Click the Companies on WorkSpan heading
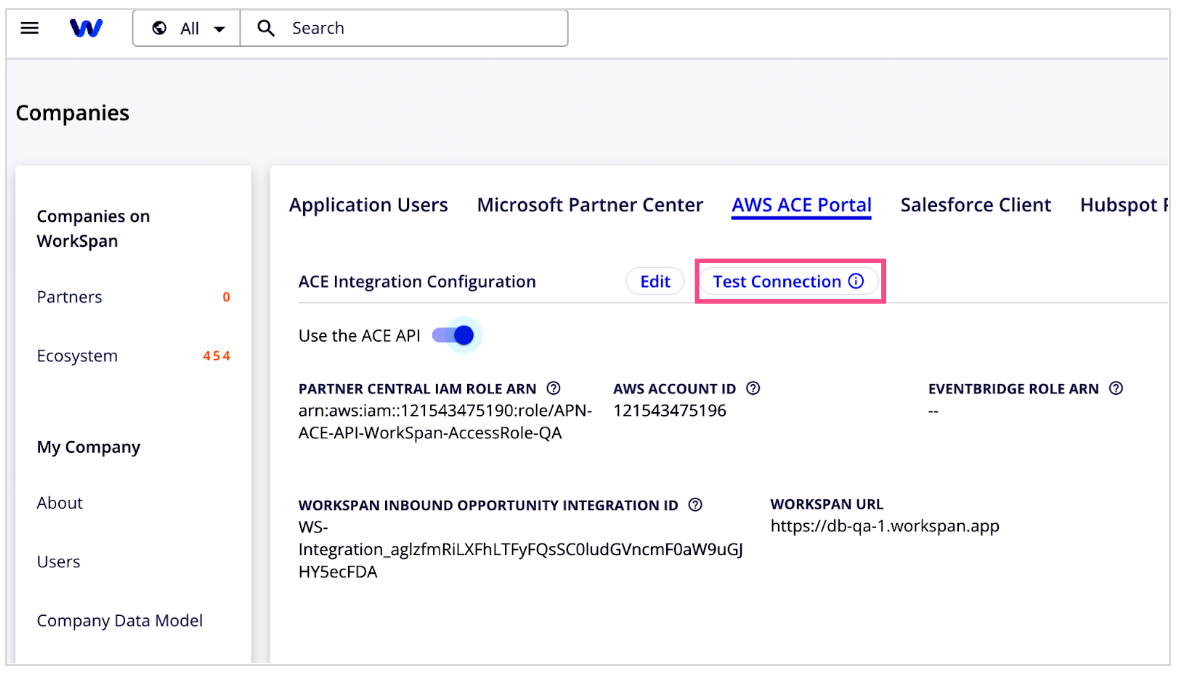The image size is (1182, 678). (93, 229)
